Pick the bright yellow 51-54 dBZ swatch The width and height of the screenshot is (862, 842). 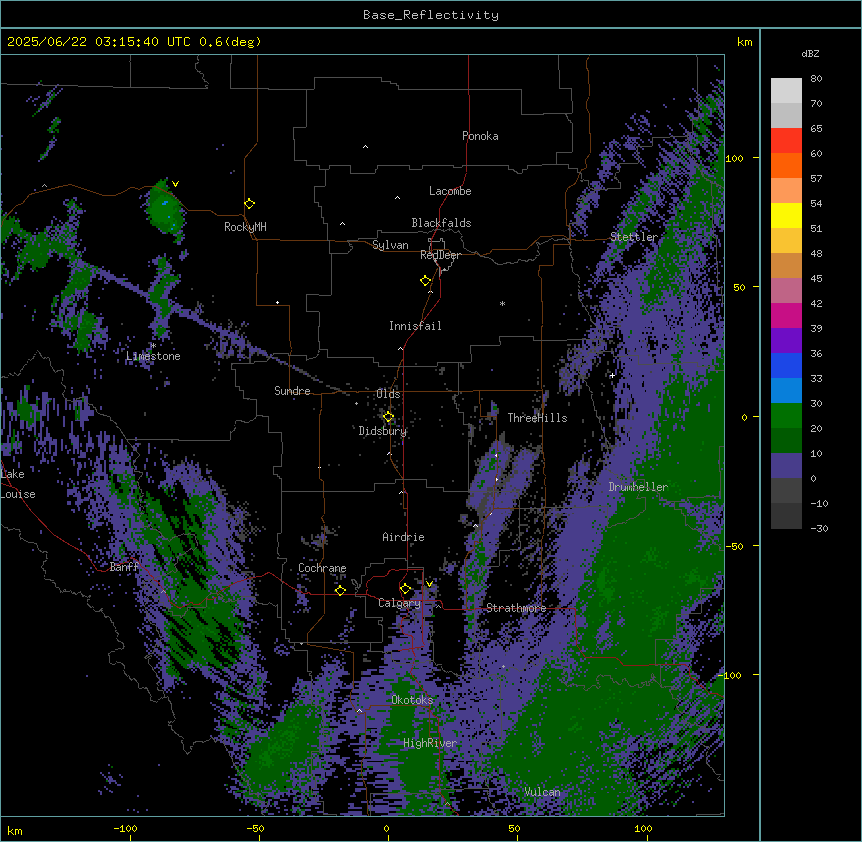pyautogui.click(x=786, y=215)
